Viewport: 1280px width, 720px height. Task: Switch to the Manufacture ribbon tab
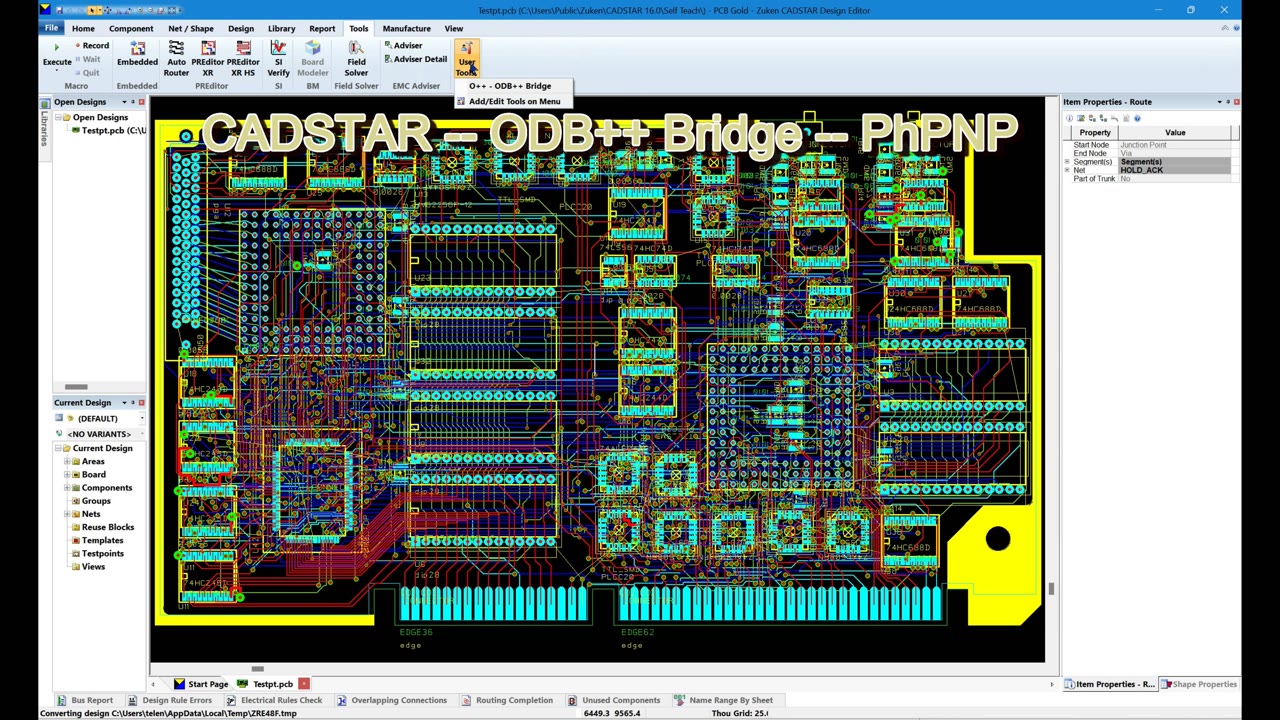(x=406, y=28)
